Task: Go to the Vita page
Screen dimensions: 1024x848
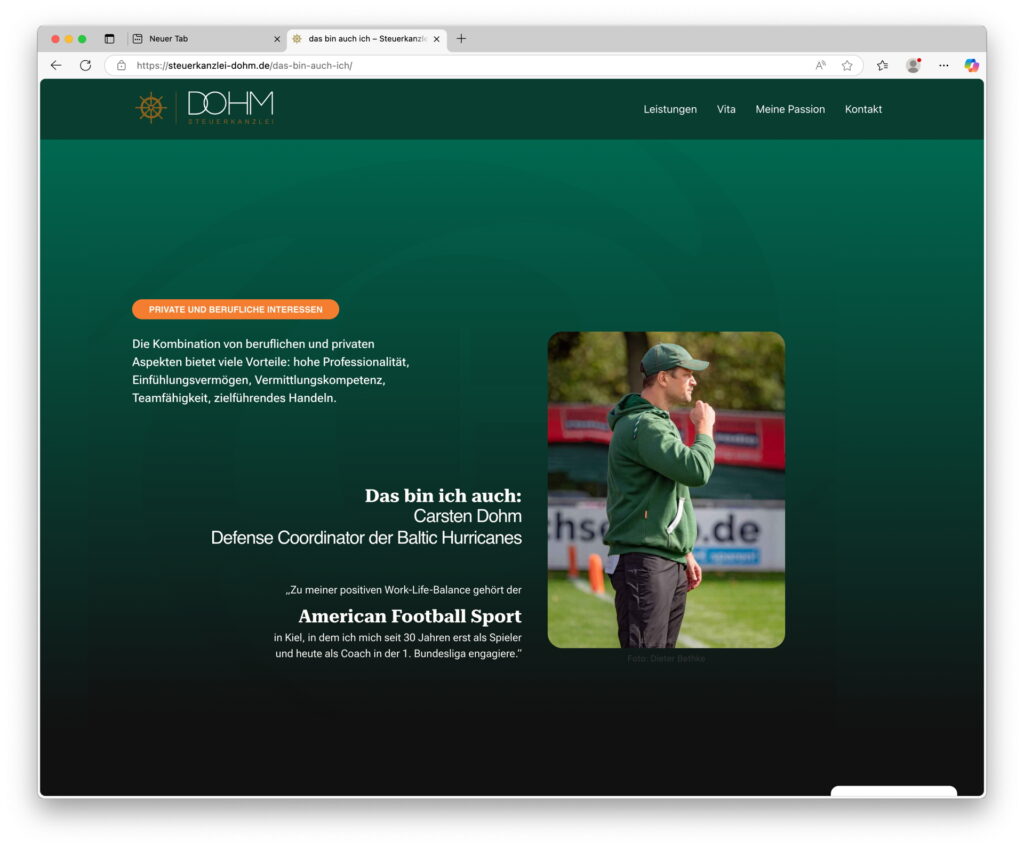Action: [x=726, y=109]
